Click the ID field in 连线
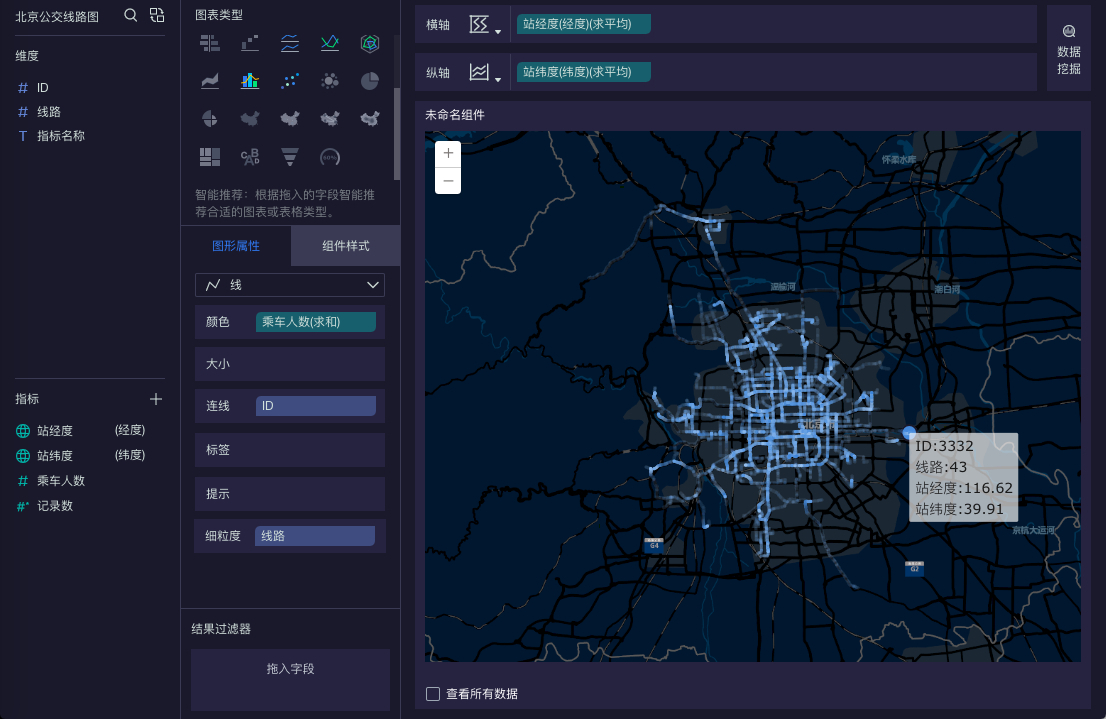The width and height of the screenshot is (1106, 719). tap(315, 406)
